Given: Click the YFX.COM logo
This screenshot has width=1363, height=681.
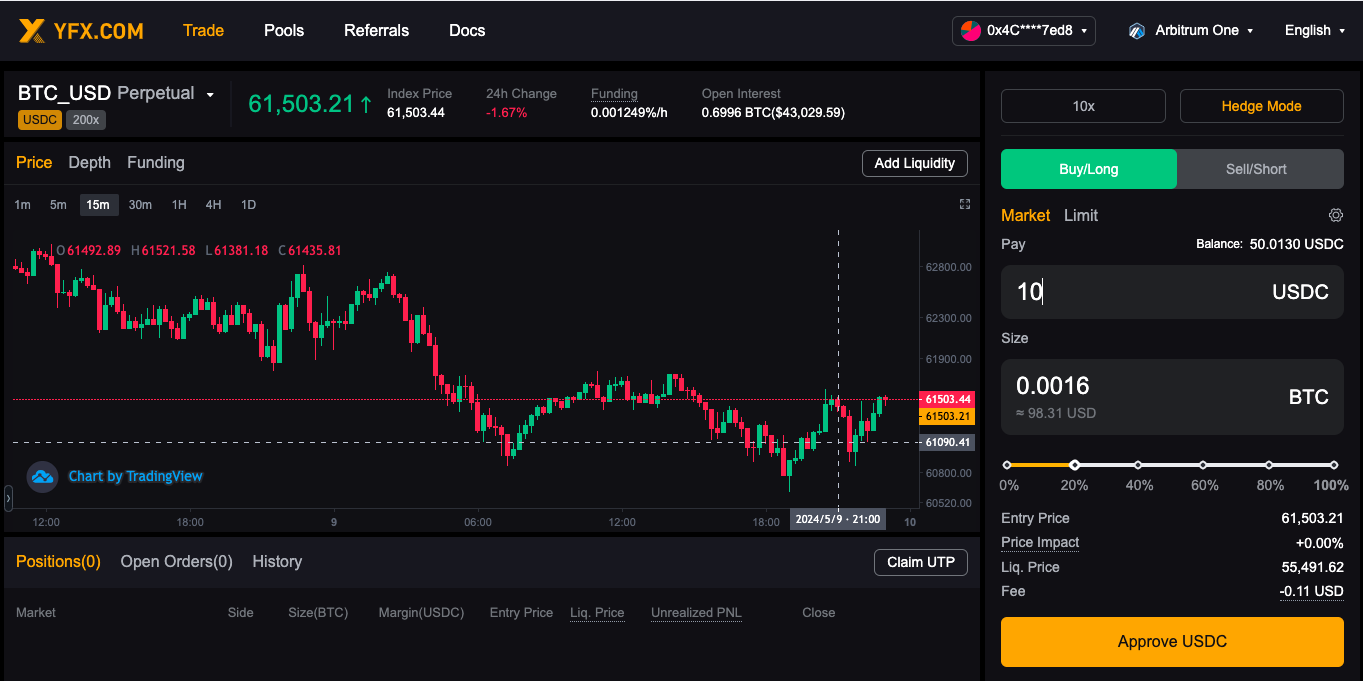Looking at the screenshot, I should click(81, 31).
